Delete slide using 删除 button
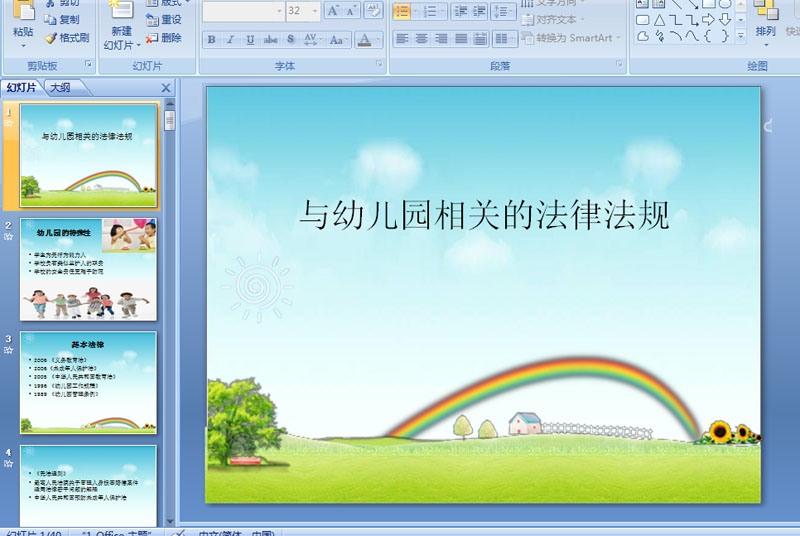The height and width of the screenshot is (536, 800). [x=164, y=38]
